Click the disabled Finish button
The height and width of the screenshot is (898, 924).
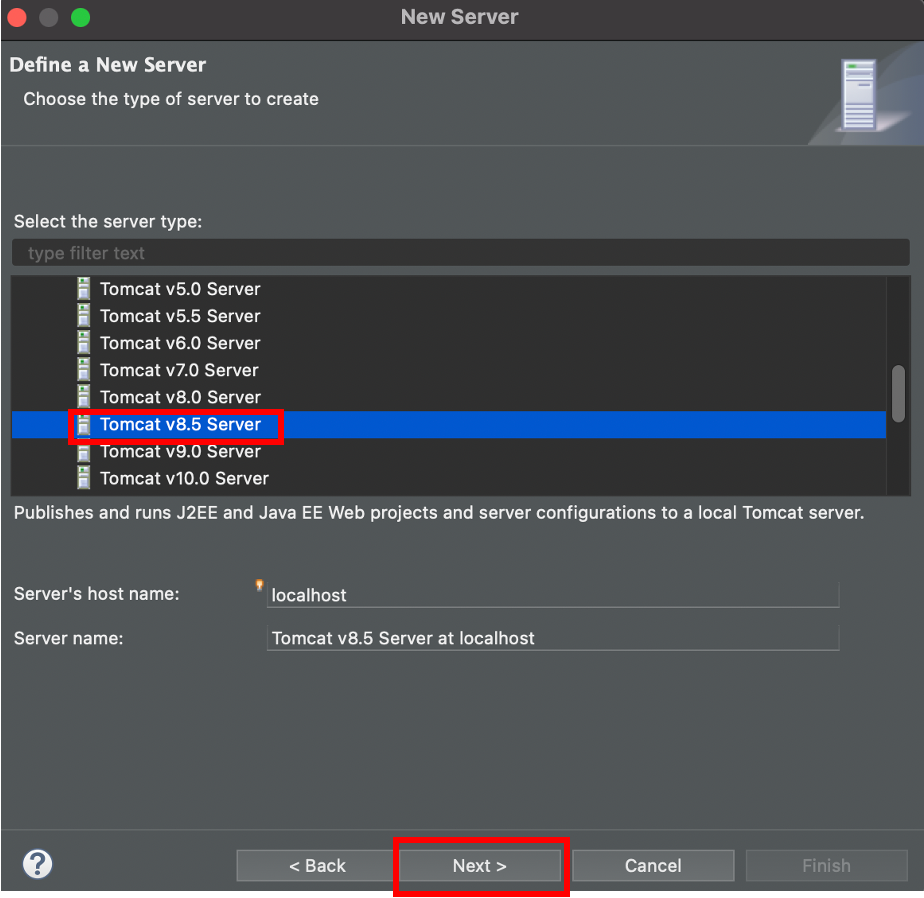tap(826, 866)
